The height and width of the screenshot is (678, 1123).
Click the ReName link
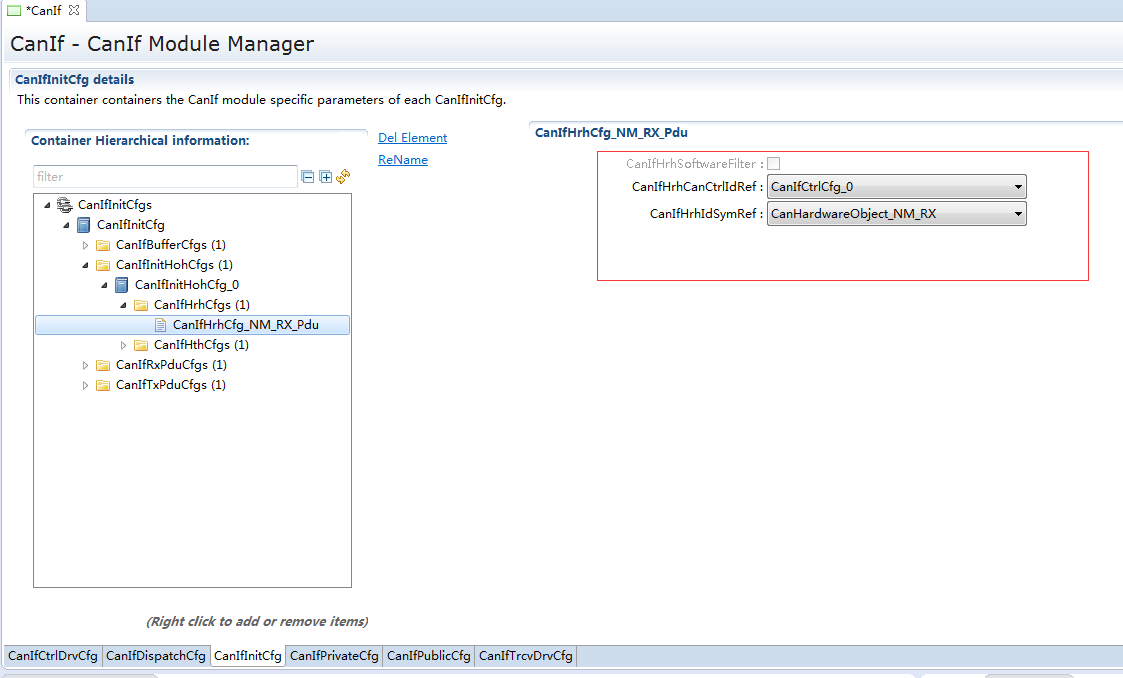coord(403,160)
